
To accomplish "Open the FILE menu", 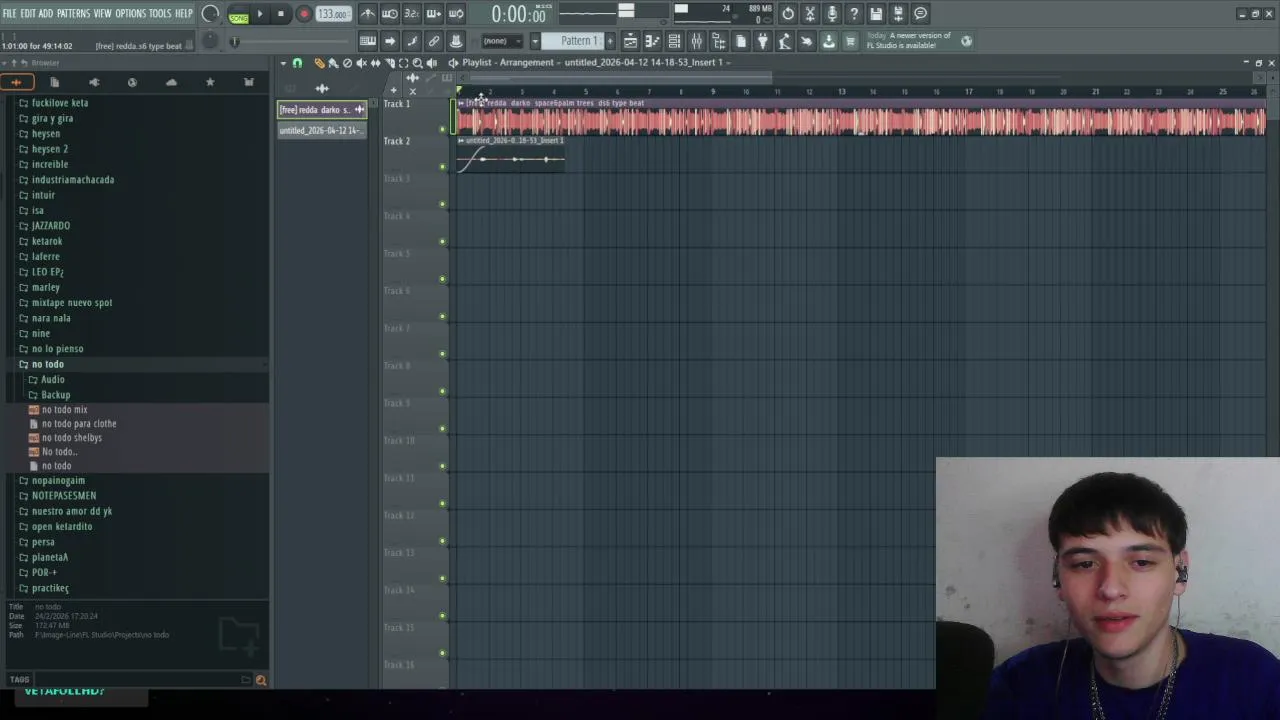I will pos(9,14).
